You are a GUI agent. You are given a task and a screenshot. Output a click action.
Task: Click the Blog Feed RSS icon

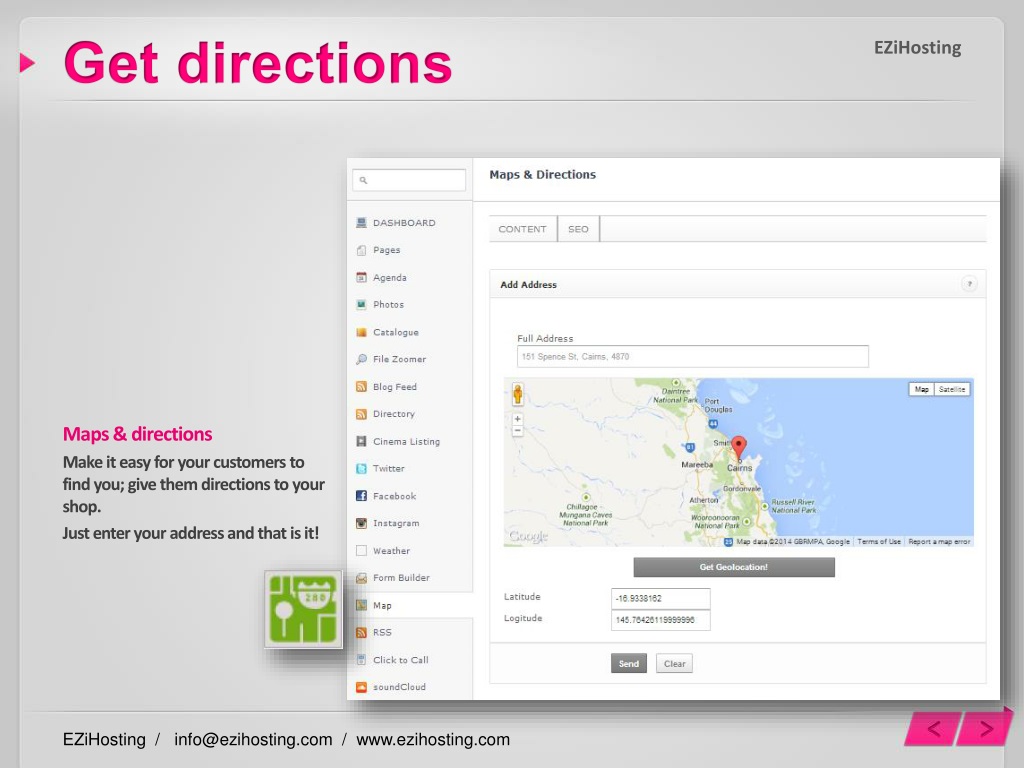[361, 387]
